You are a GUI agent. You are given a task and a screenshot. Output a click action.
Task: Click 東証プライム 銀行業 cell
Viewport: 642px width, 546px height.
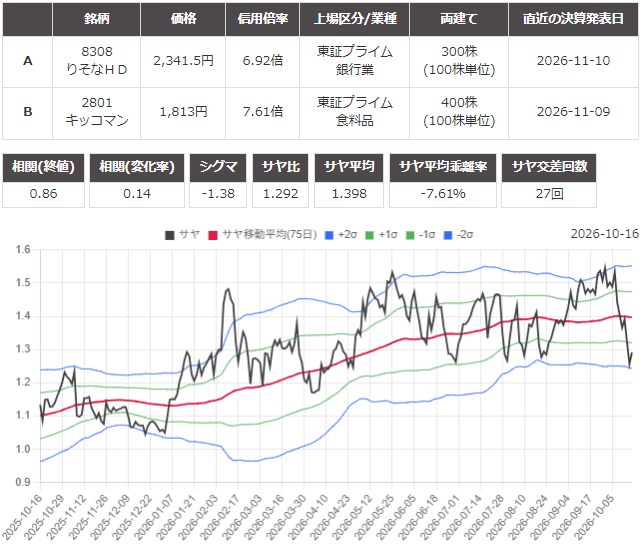355,61
